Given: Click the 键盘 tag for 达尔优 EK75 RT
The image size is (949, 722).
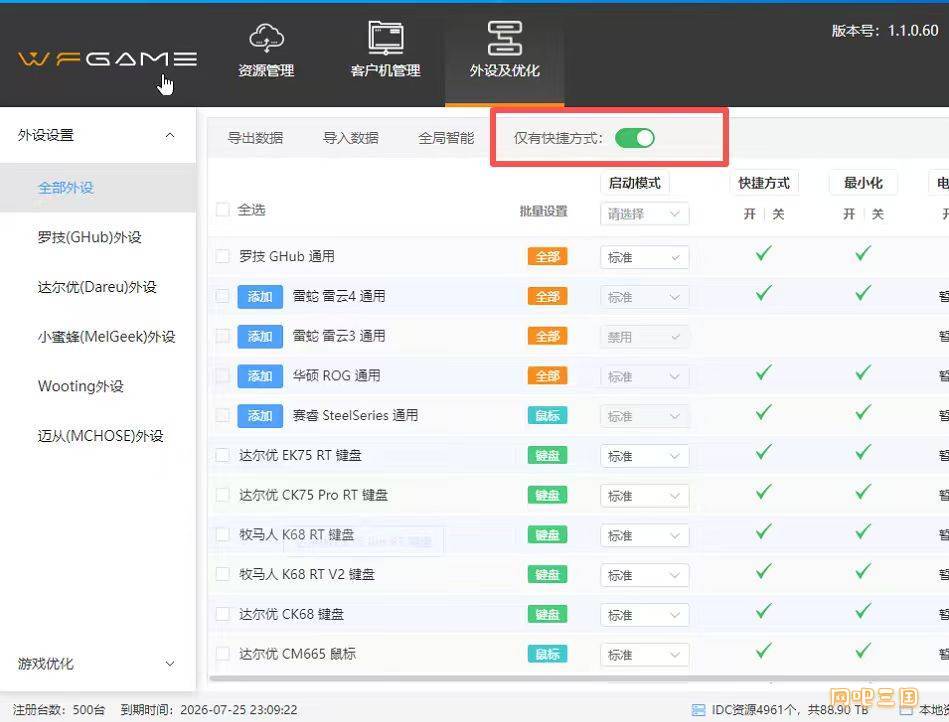Looking at the screenshot, I should click(x=547, y=456).
